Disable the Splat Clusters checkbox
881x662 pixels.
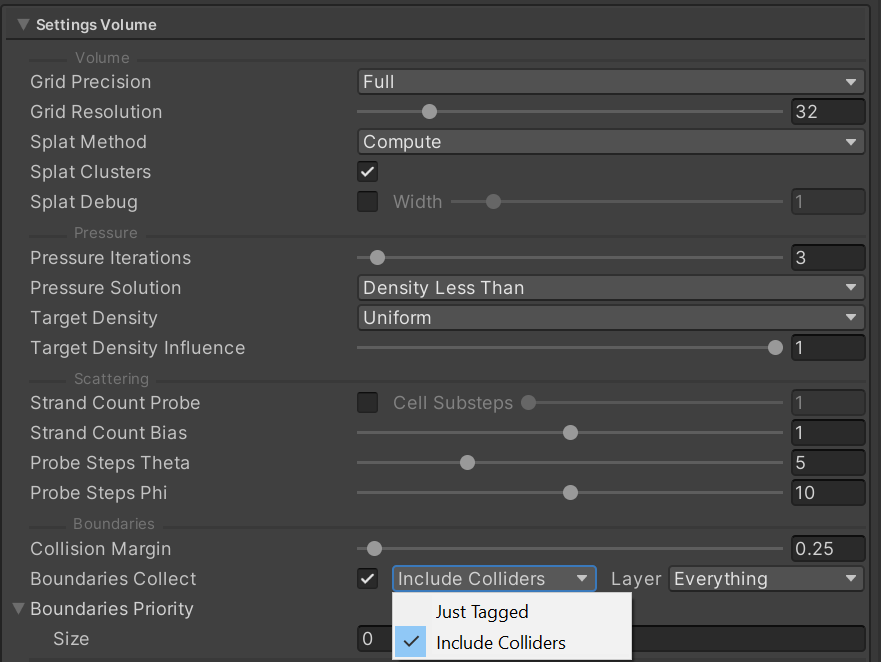point(368,172)
